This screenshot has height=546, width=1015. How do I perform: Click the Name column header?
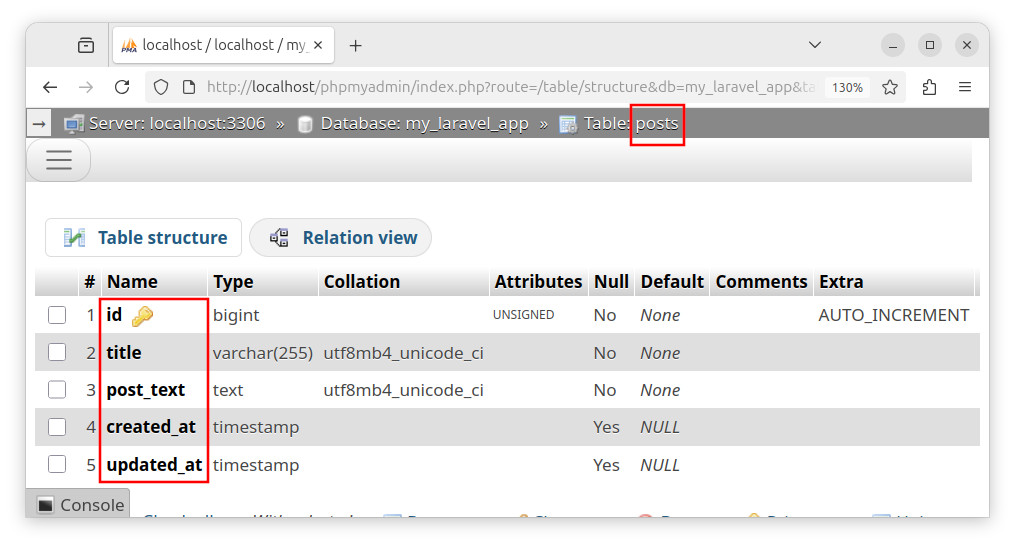[132, 282]
